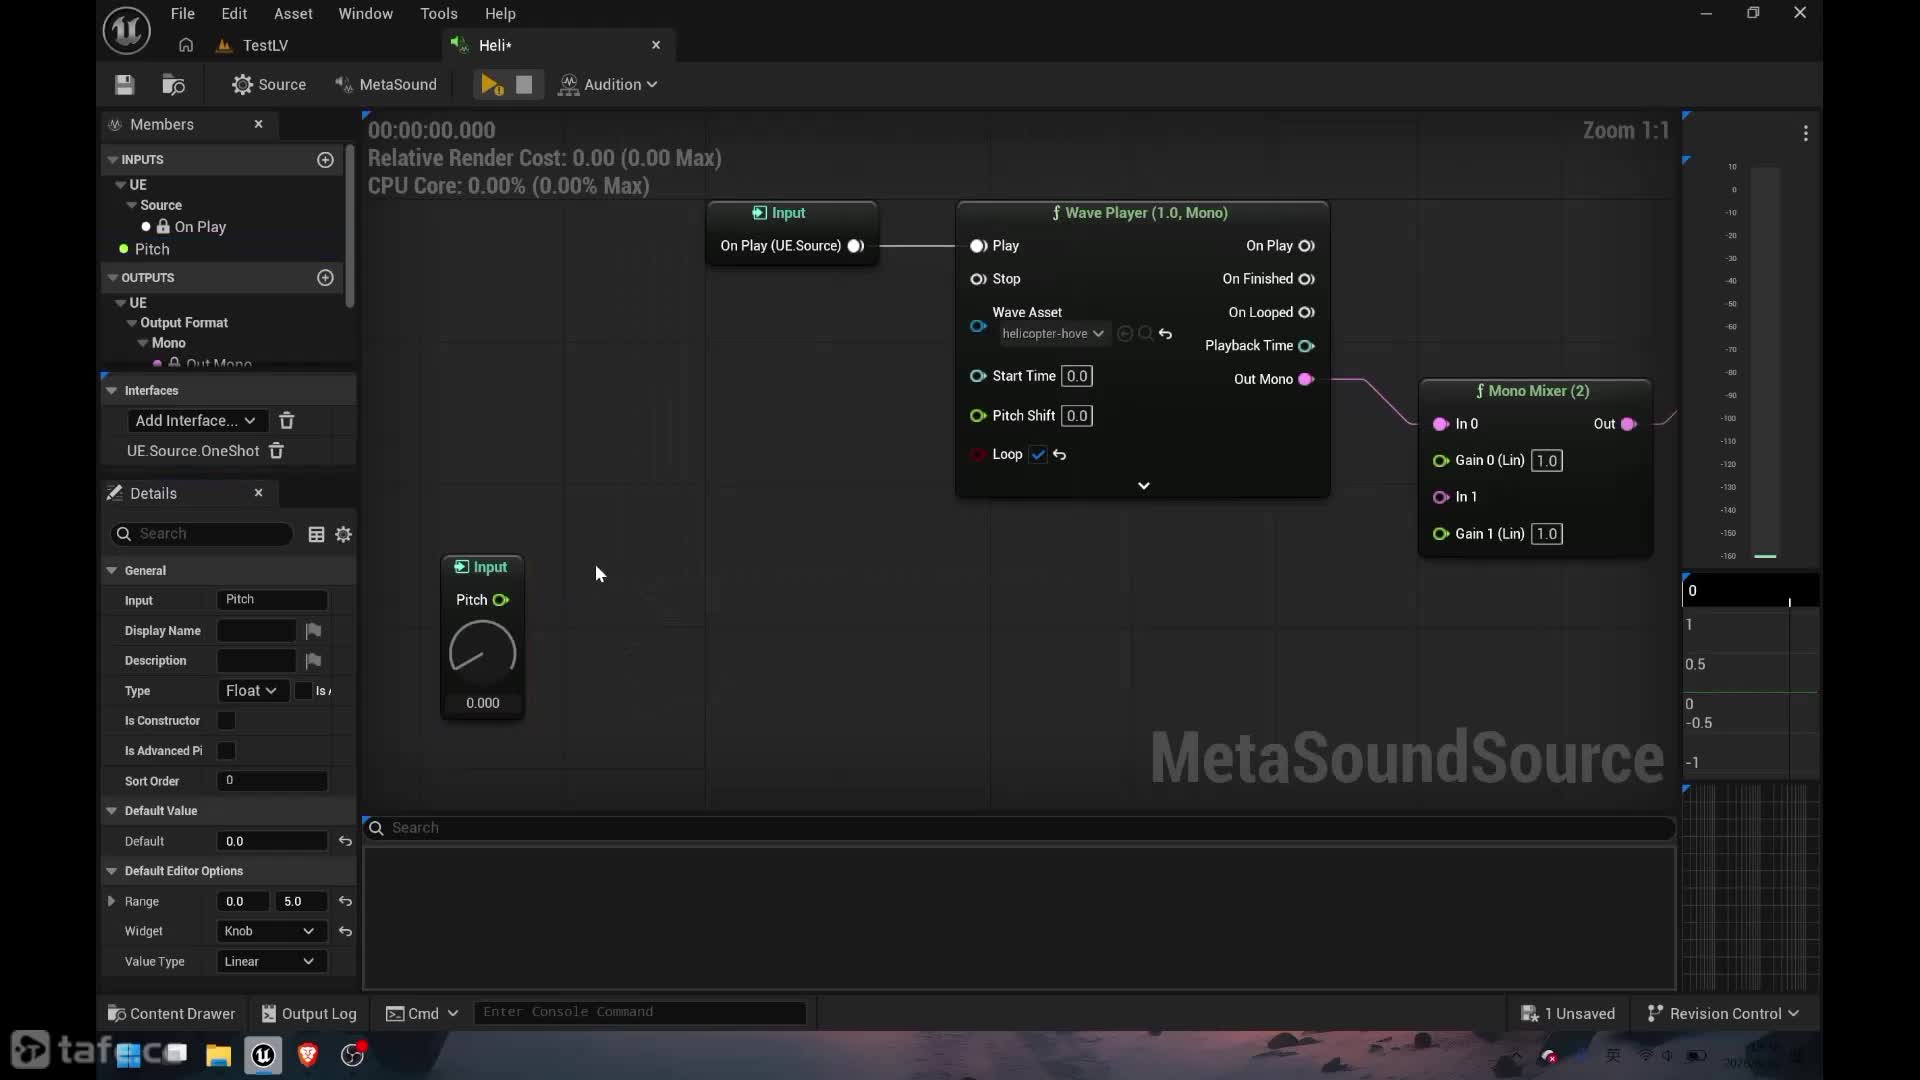The image size is (1920, 1080).
Task: Add a new input member
Action: click(325, 160)
